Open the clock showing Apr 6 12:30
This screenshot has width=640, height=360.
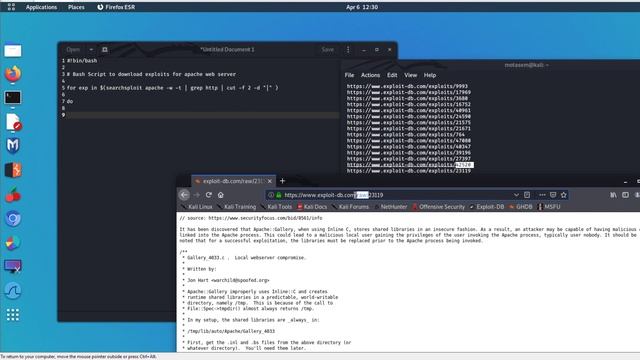pos(362,7)
